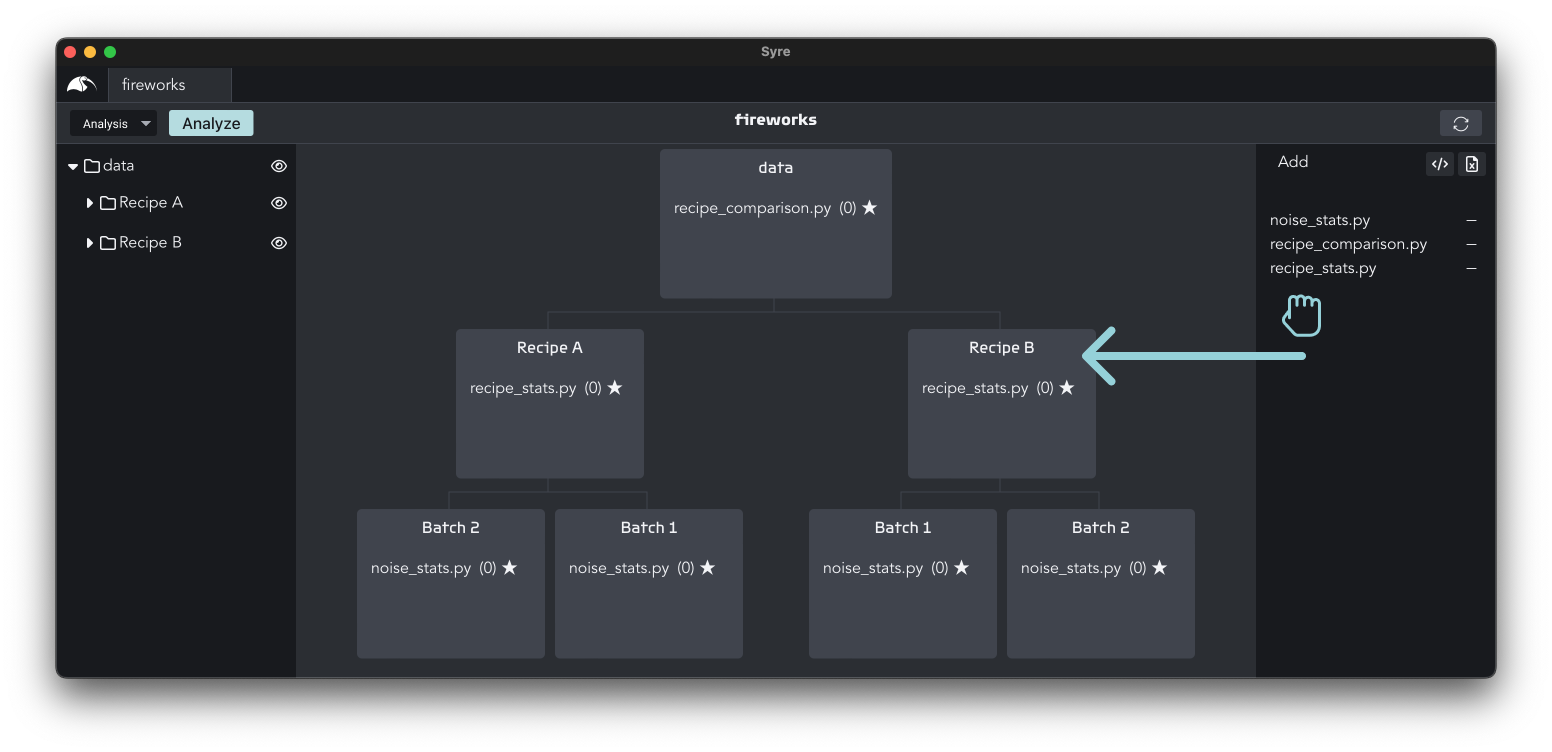Remove noise_stats.py with minus icon

coord(1471,220)
